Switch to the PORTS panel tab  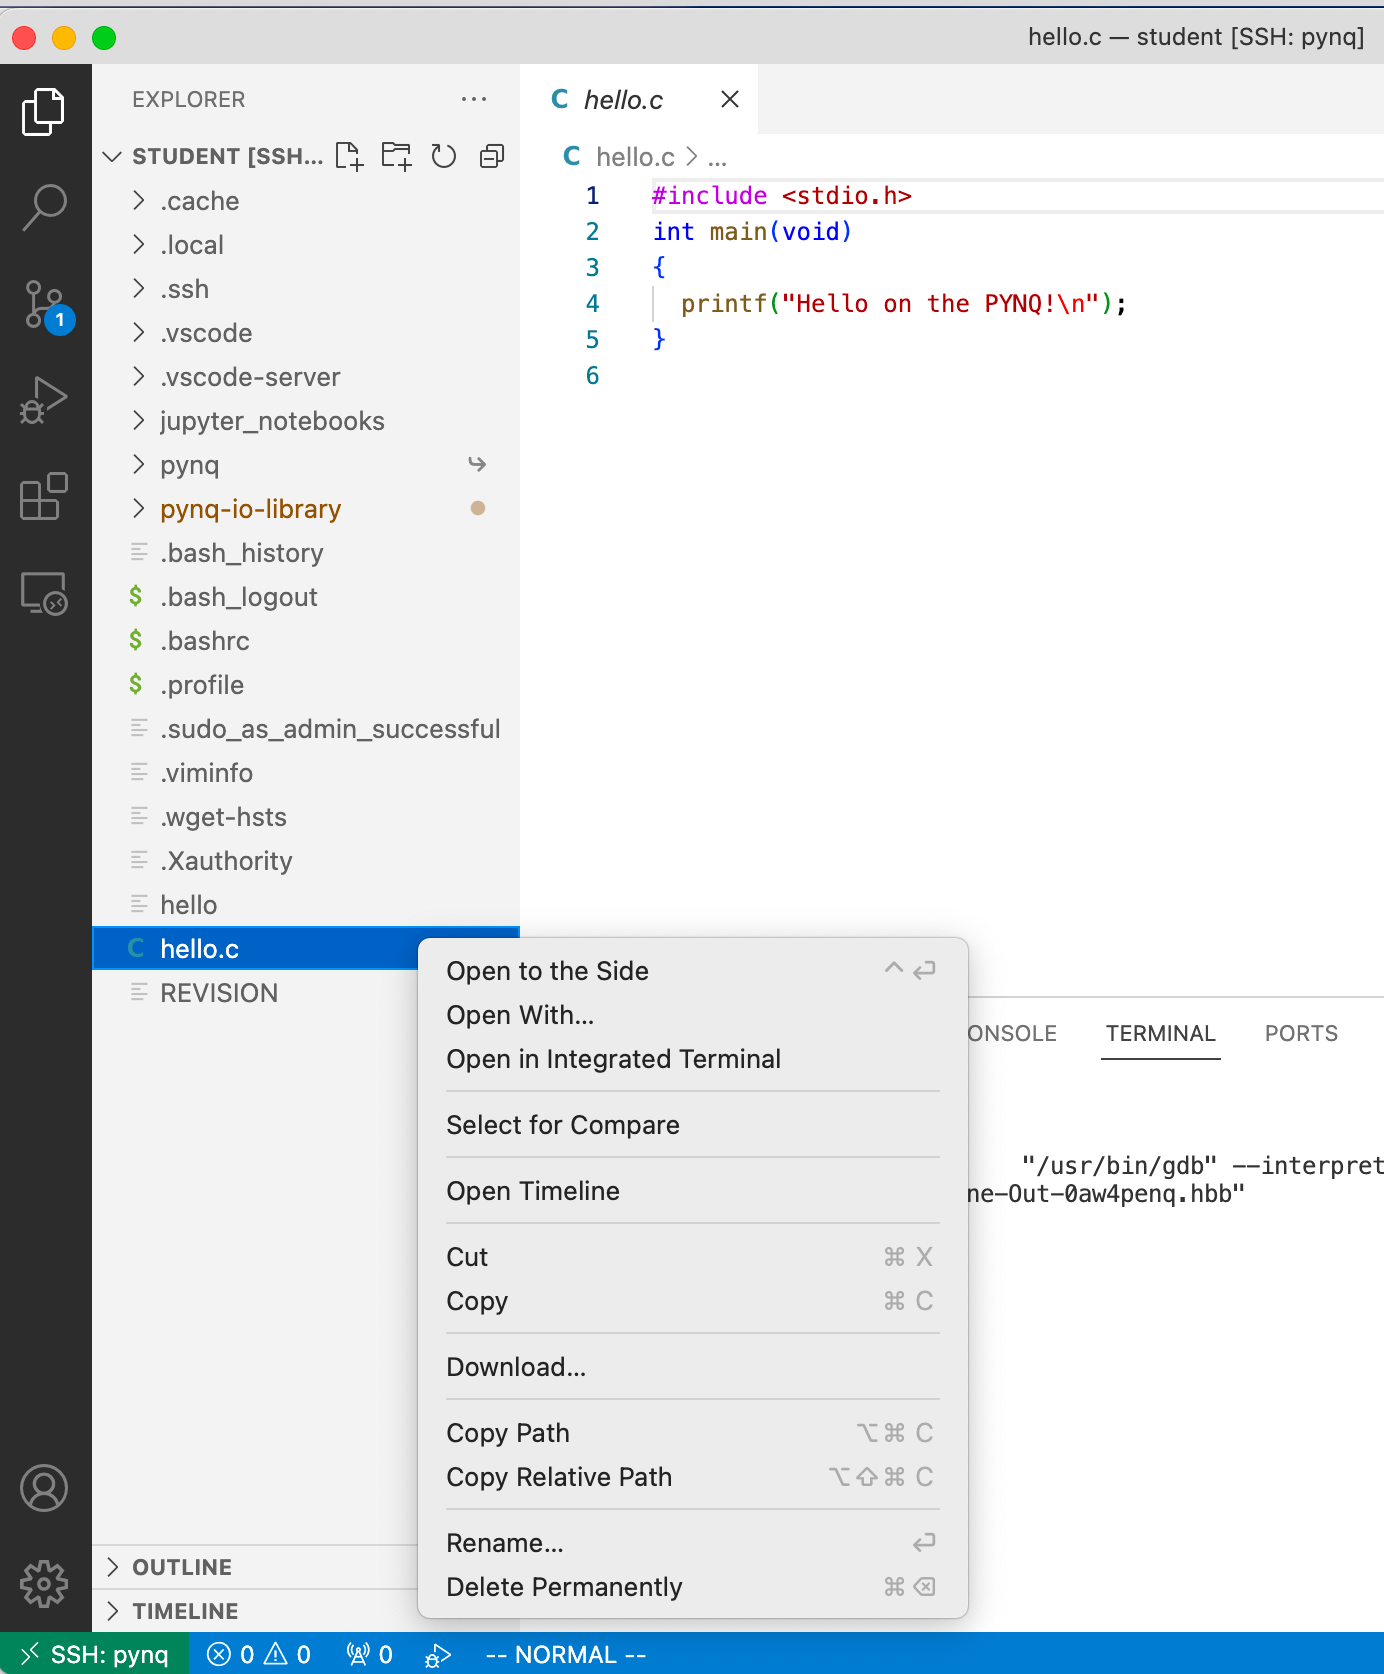coord(1301,1033)
